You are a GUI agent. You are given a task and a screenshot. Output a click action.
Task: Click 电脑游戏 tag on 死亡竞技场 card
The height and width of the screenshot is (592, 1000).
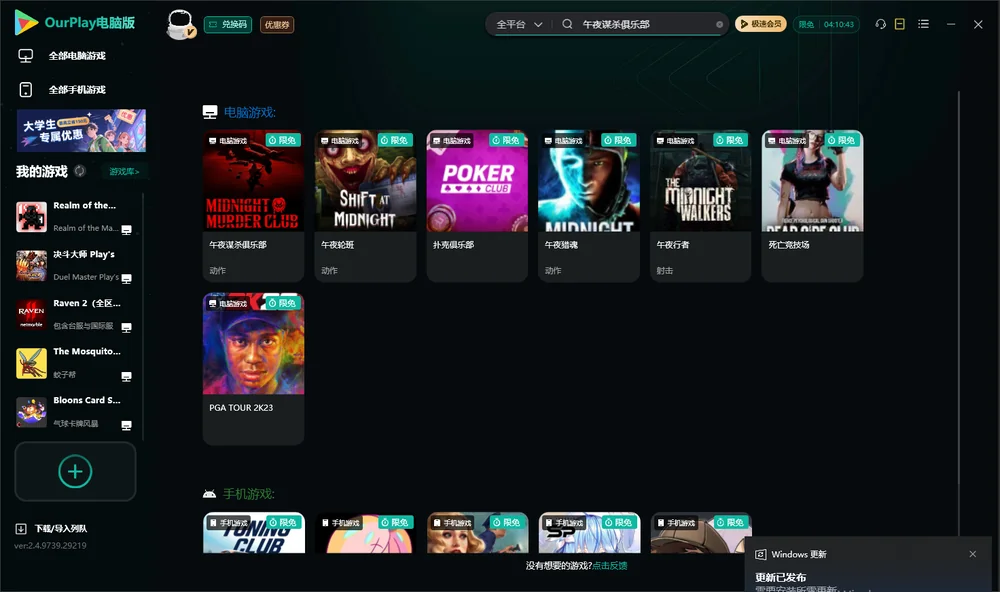(x=787, y=140)
